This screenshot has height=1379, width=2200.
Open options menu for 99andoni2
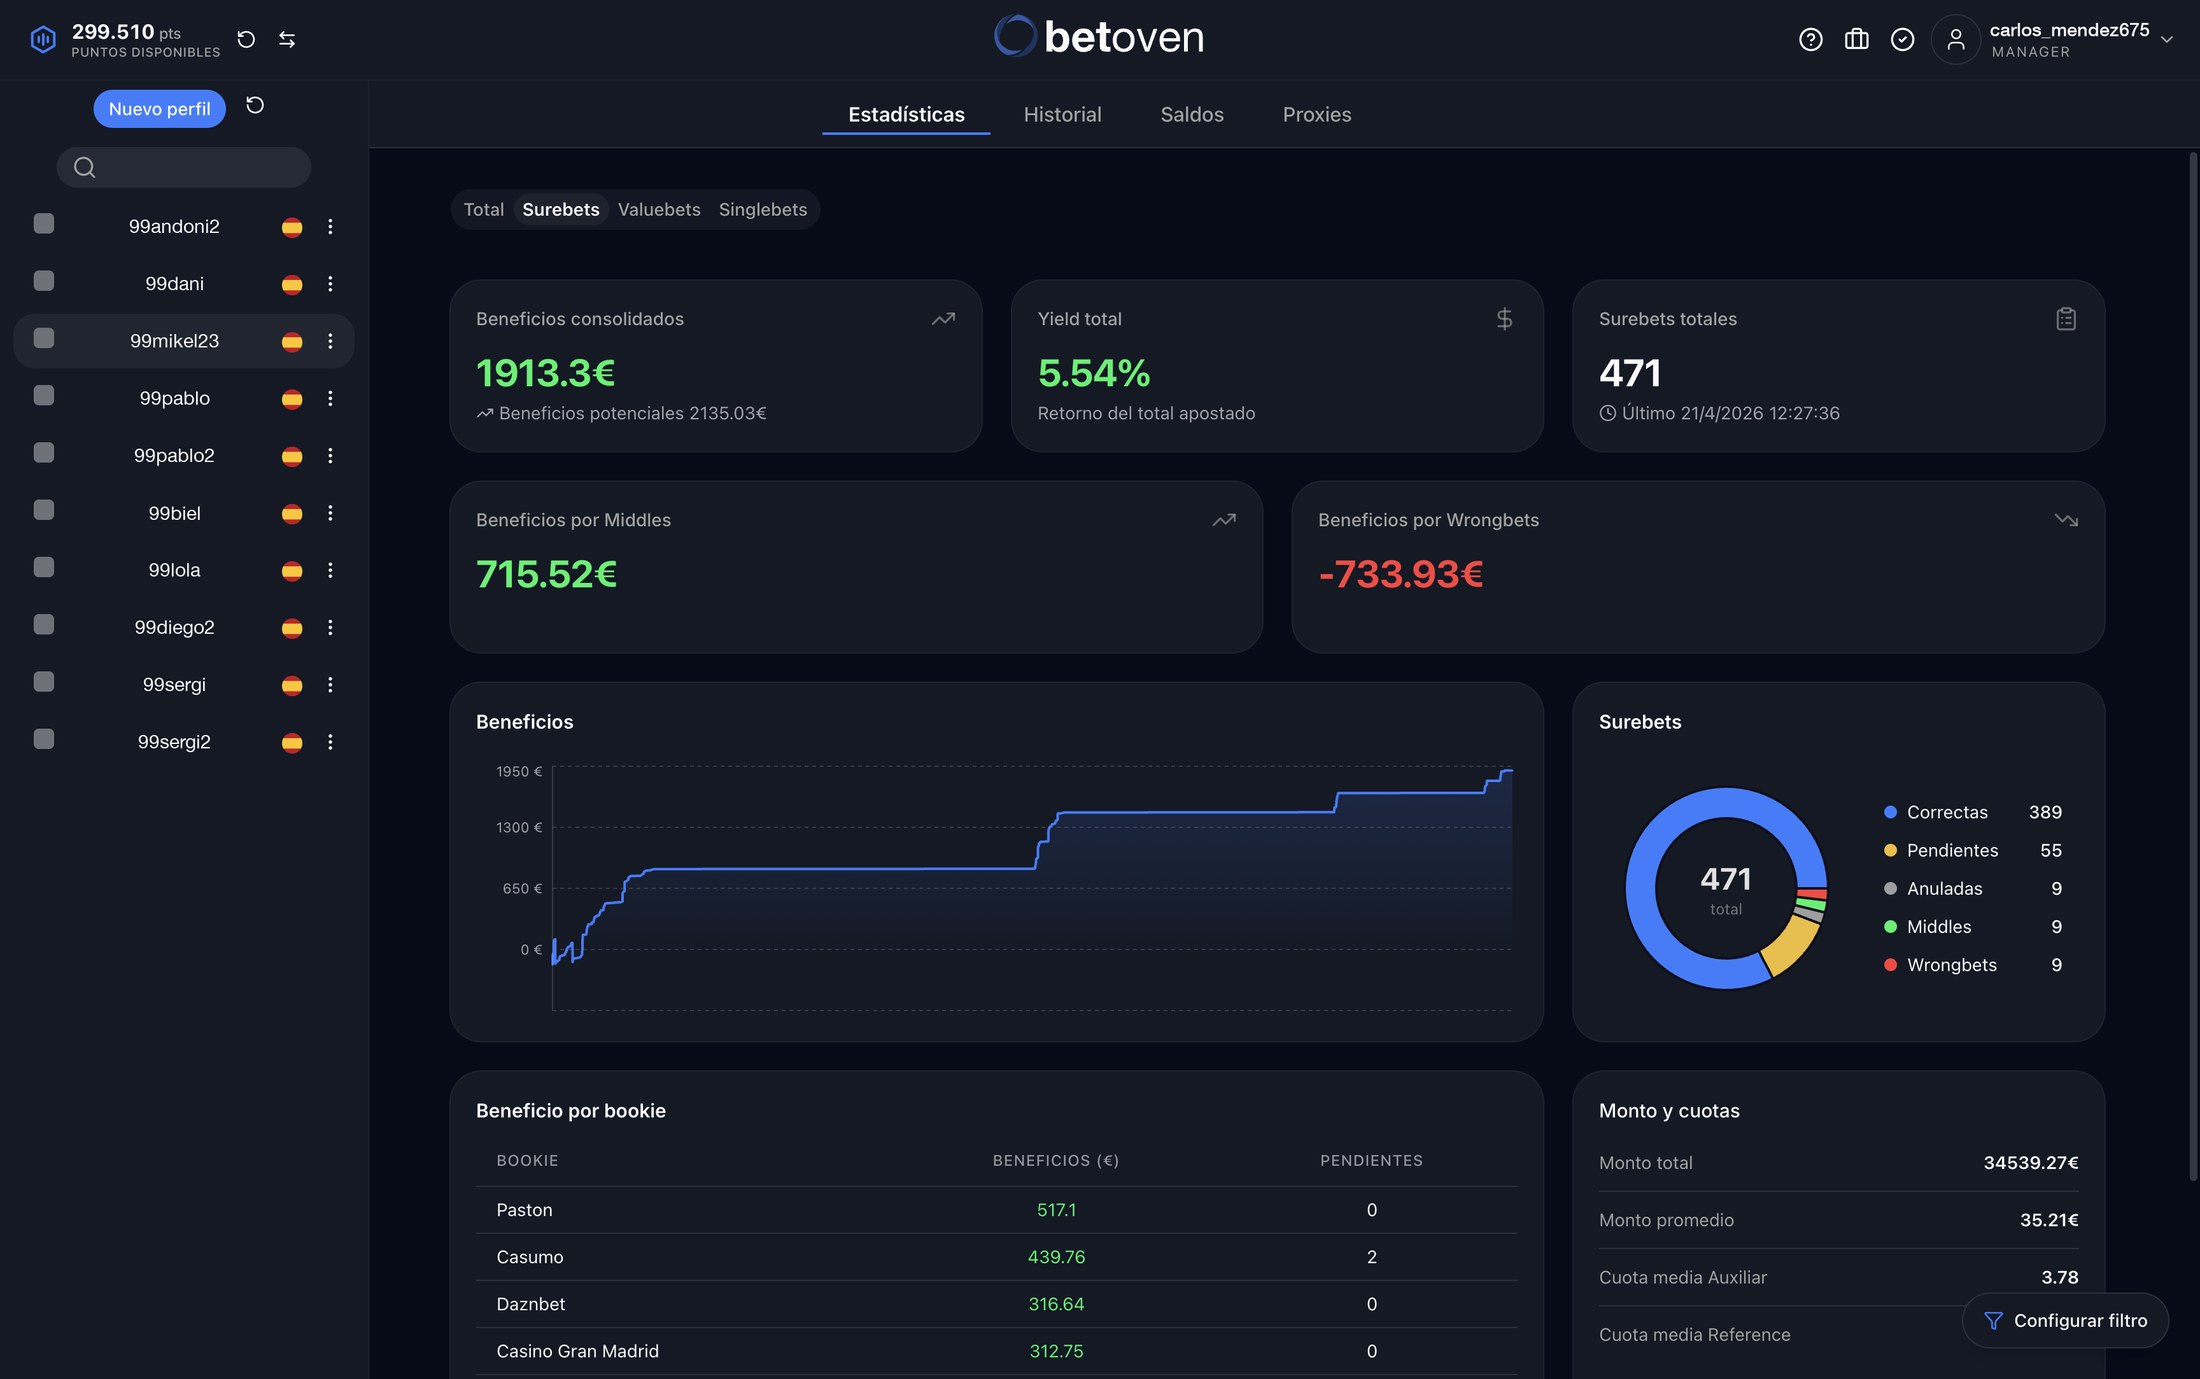(330, 227)
